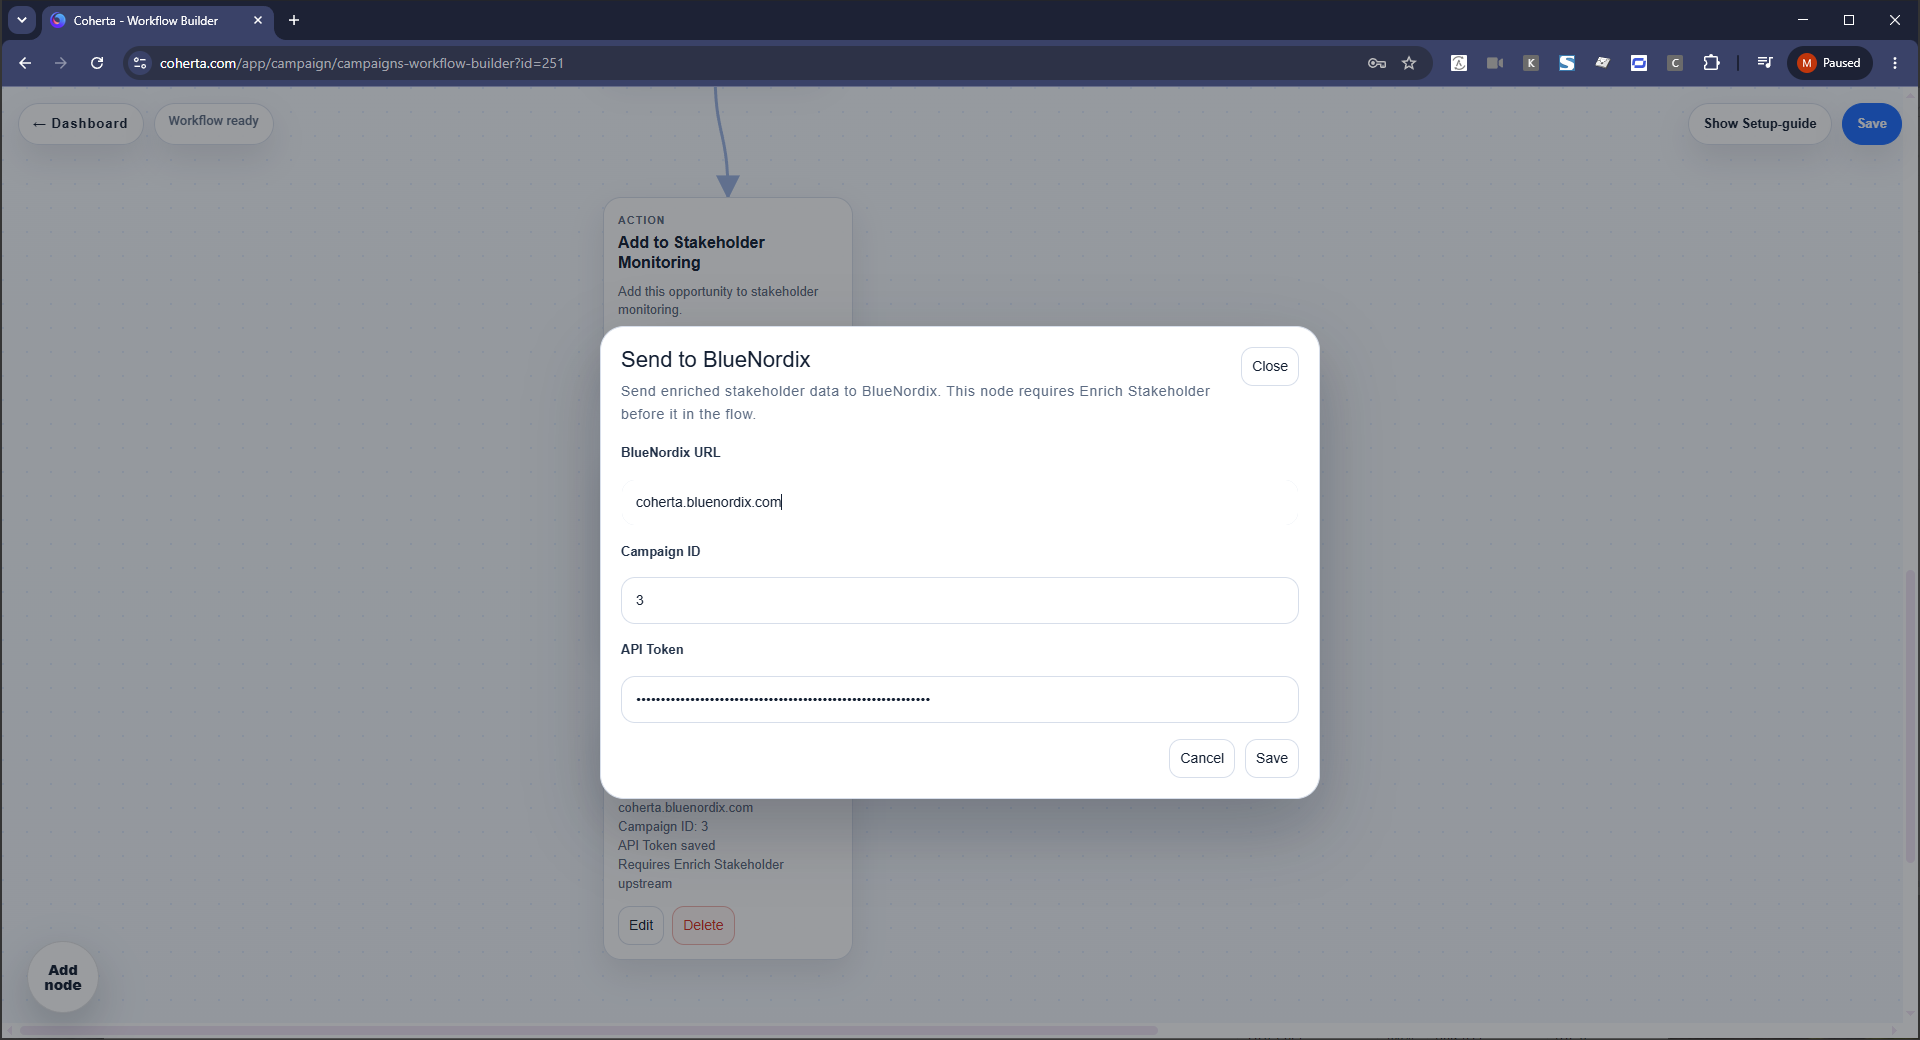Viewport: 1920px width, 1040px height.
Task: Switch to Coherta Workflow Builder tab
Action: click(146, 20)
